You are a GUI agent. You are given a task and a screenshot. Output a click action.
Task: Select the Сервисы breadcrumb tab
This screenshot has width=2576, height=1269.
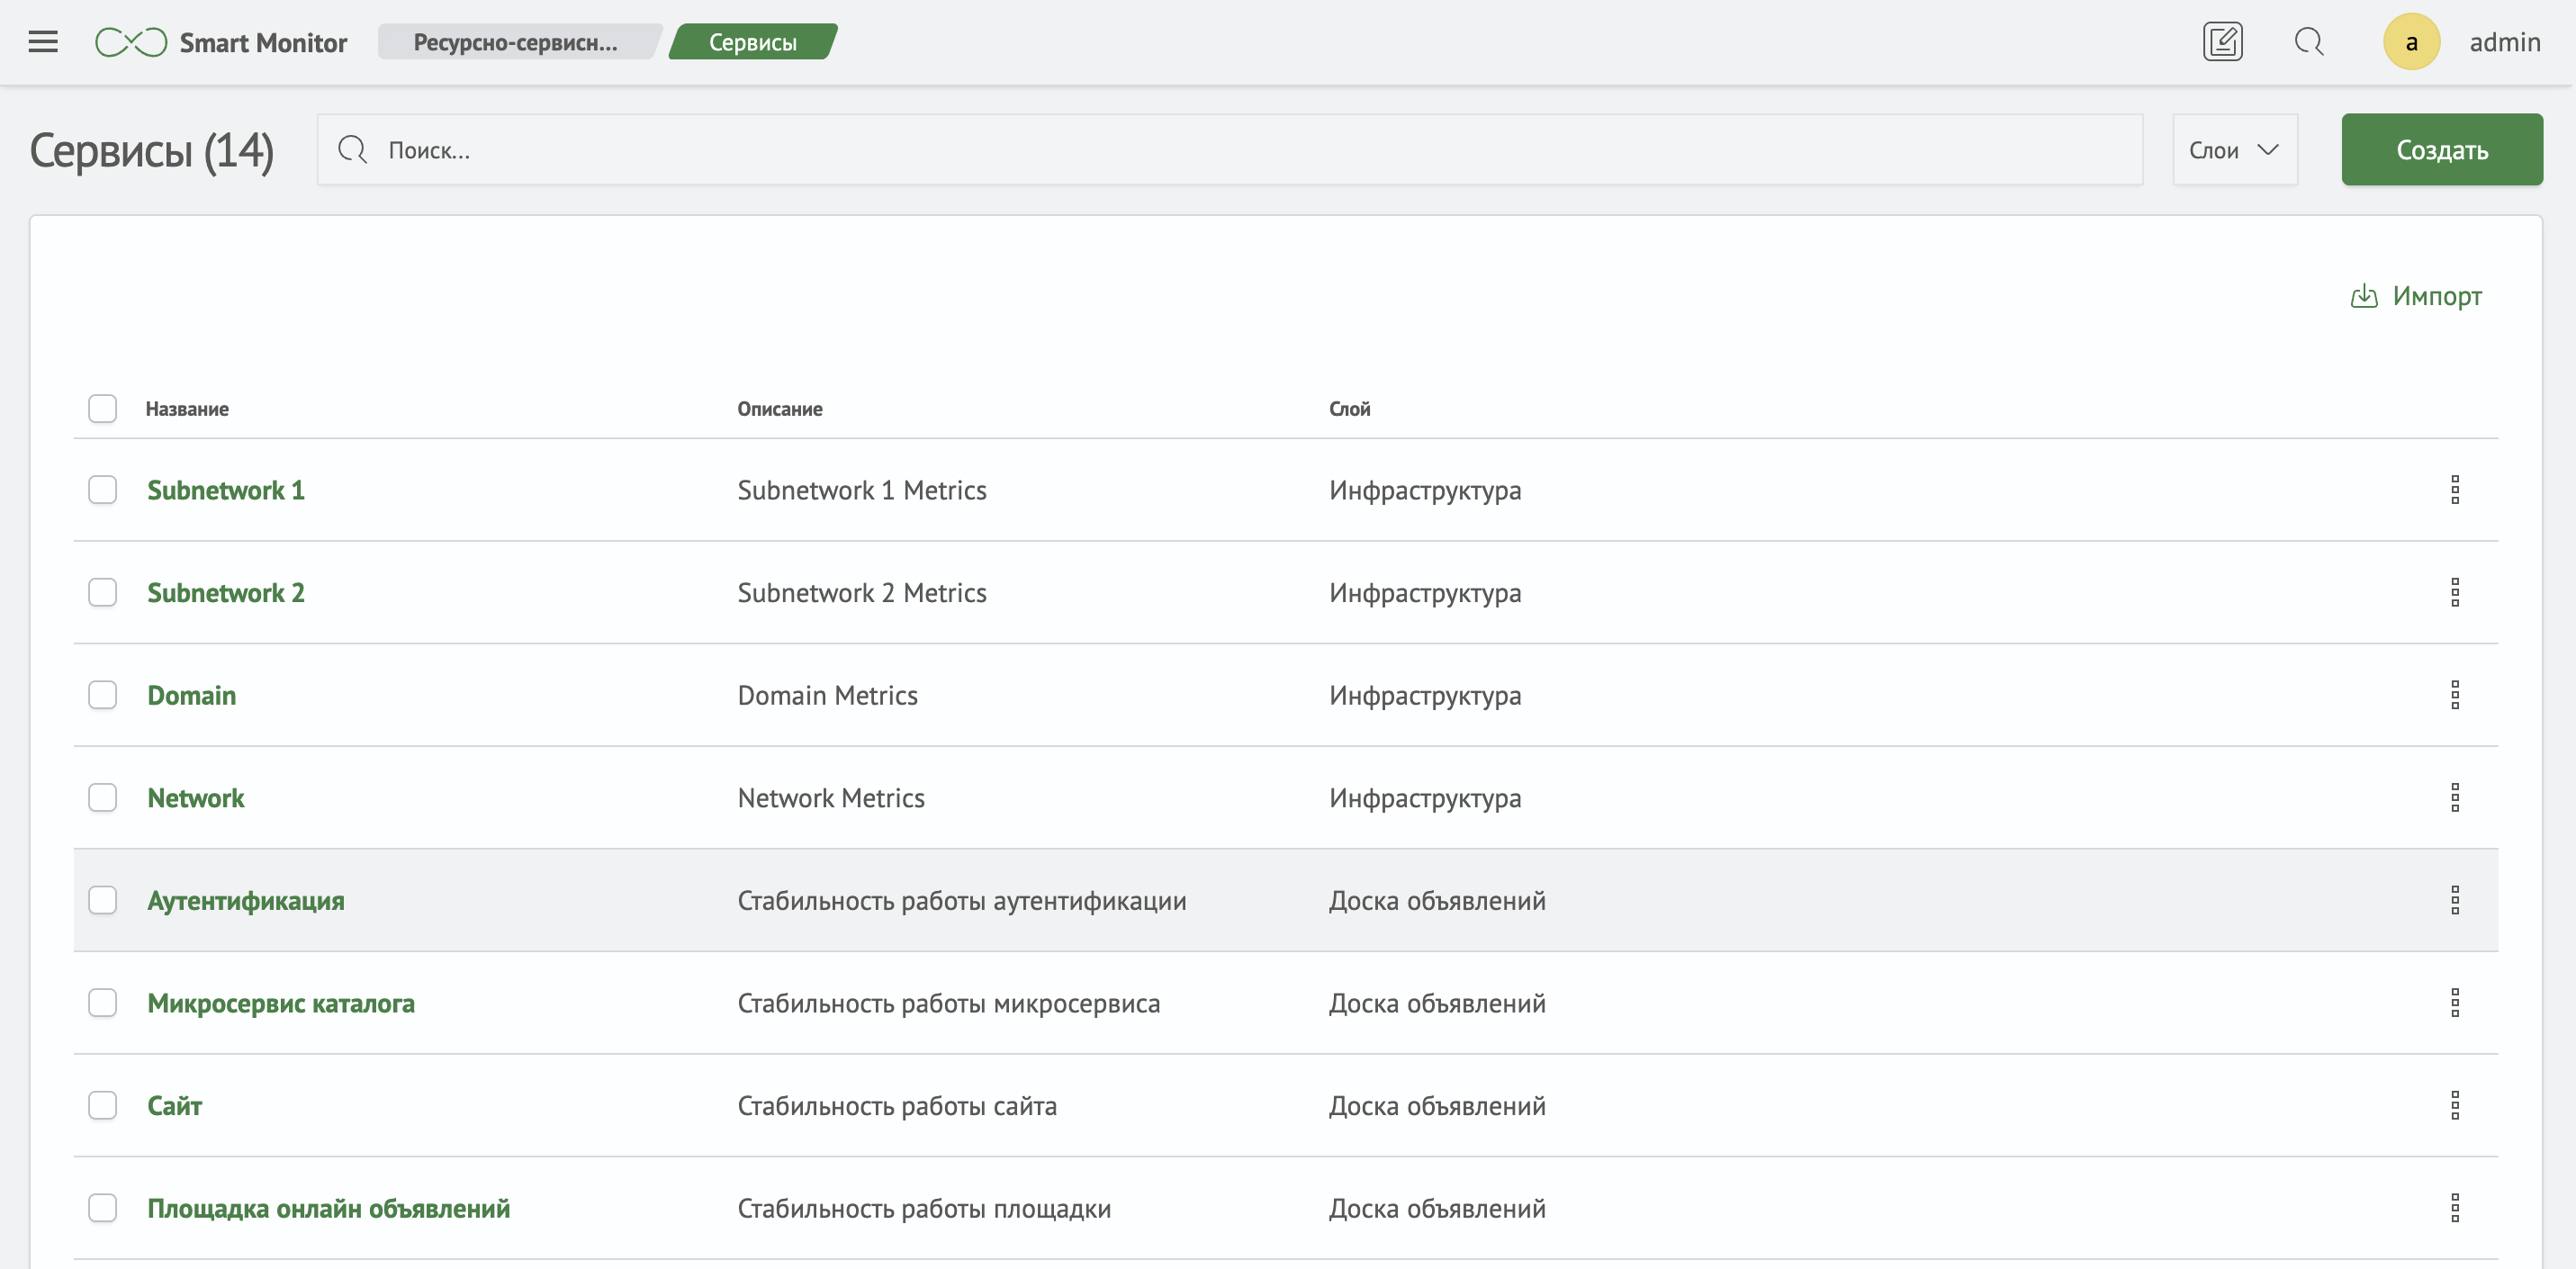pos(752,42)
